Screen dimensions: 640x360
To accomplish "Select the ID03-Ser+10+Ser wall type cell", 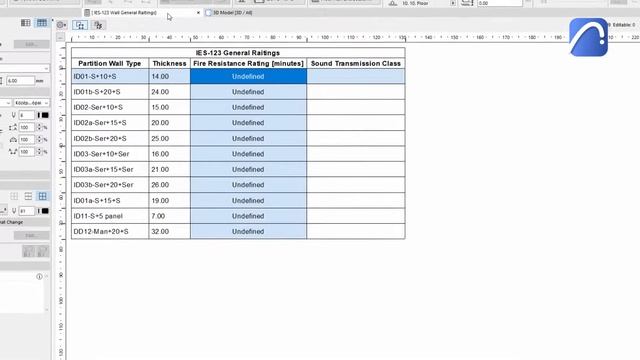I will [x=110, y=154].
